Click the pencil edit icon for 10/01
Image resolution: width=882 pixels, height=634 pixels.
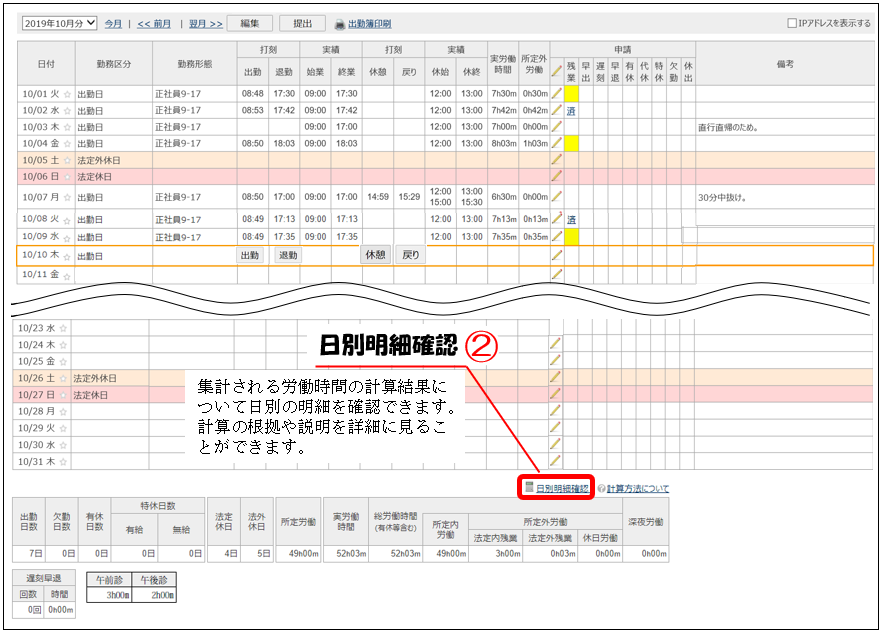[557, 93]
